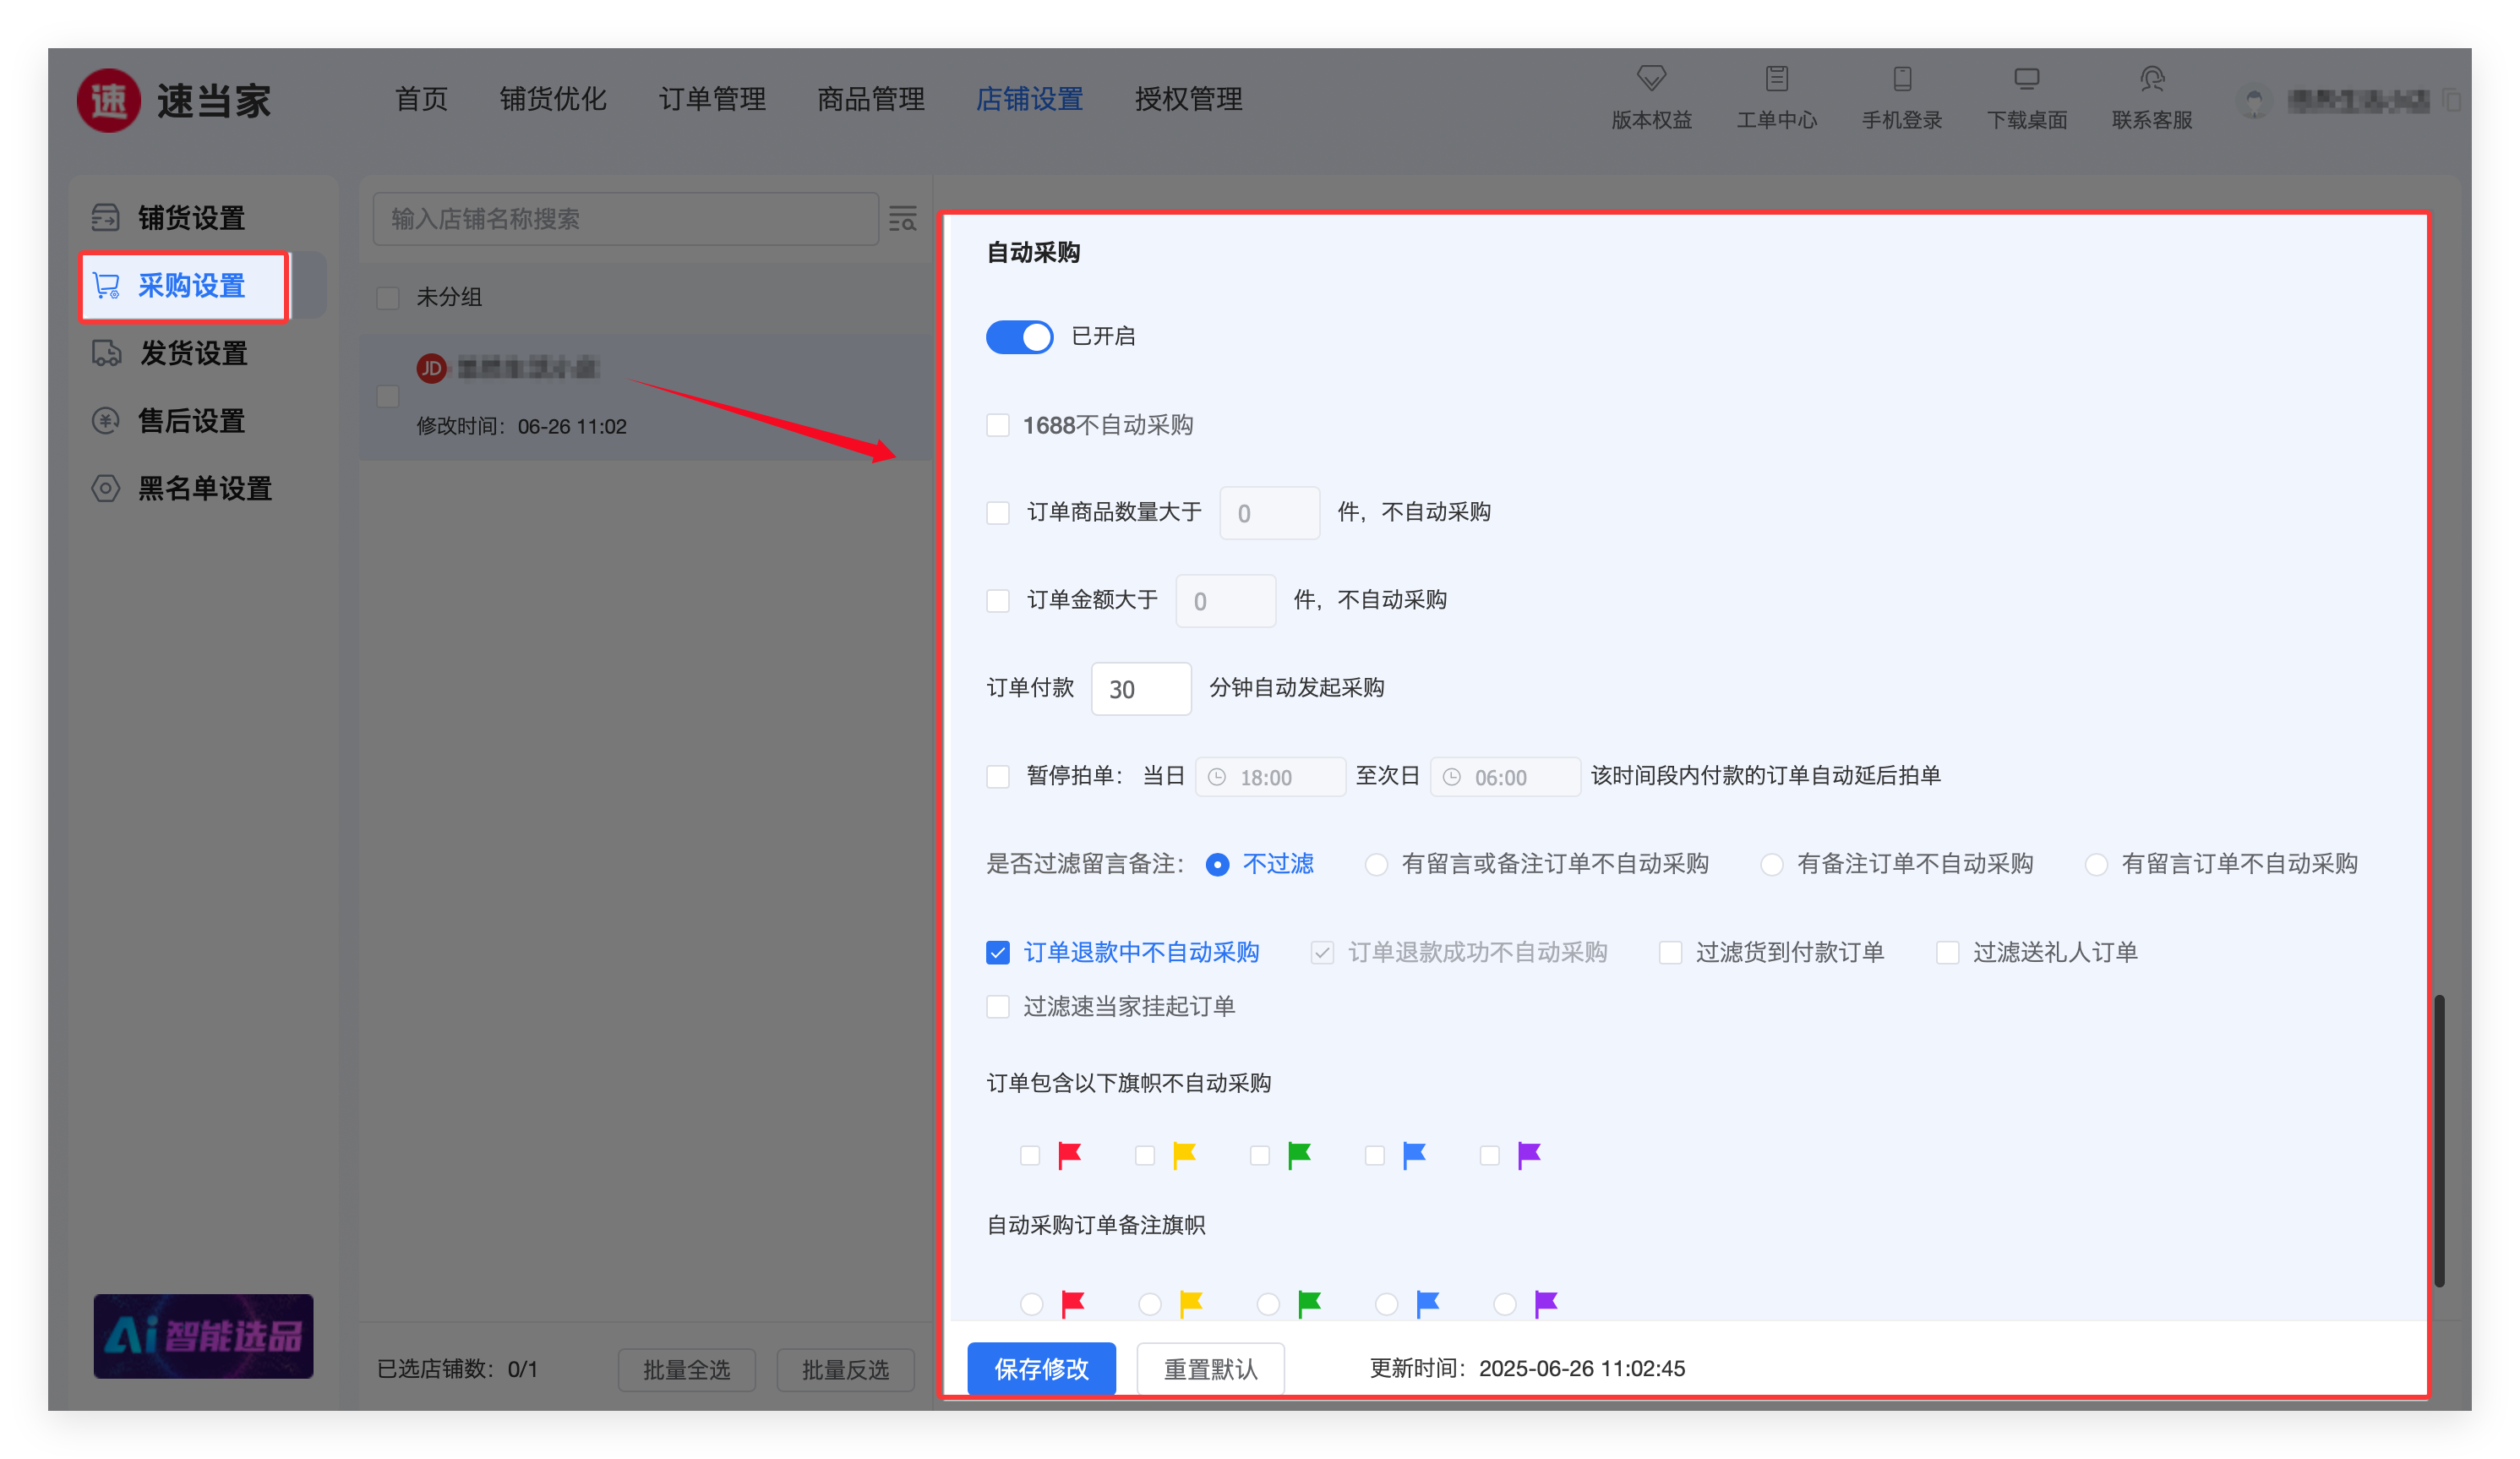Go to the 订单管理 menu
Viewport: 2520px width, 1459px height.
tap(712, 99)
